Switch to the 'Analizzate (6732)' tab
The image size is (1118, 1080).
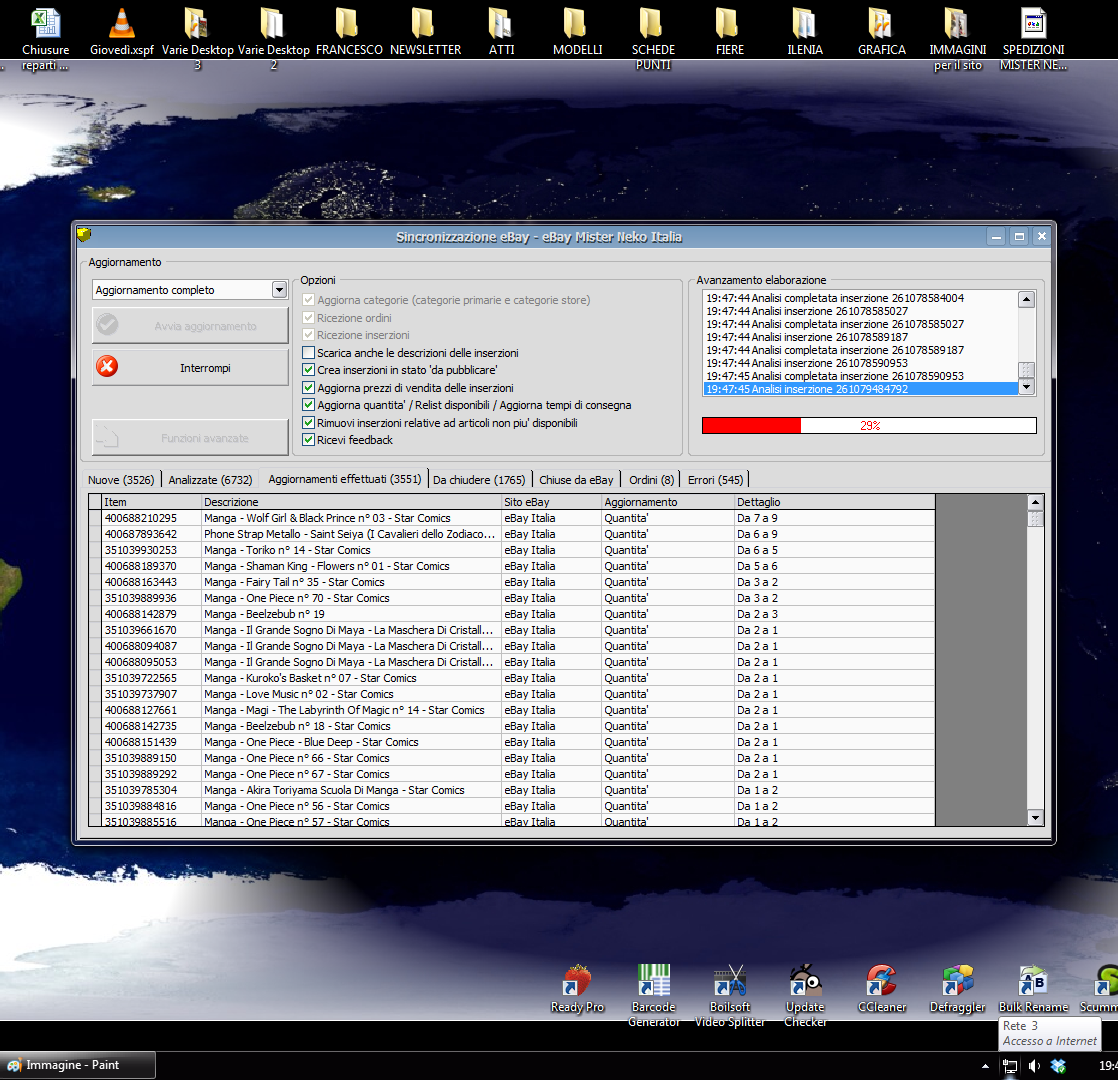pyautogui.click(x=210, y=480)
